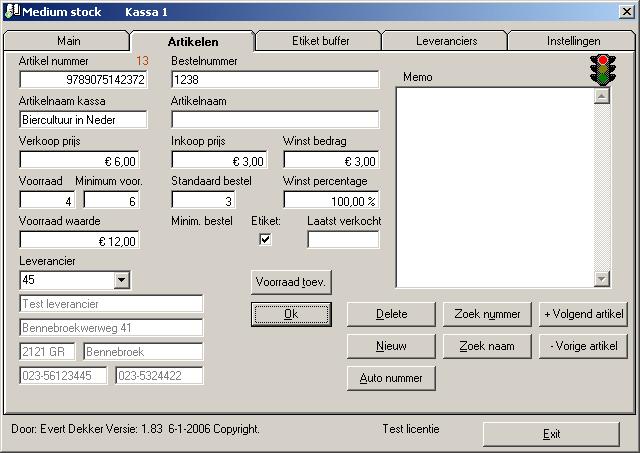
Task: Click the 023-56123445 phone field
Action: click(x=63, y=375)
